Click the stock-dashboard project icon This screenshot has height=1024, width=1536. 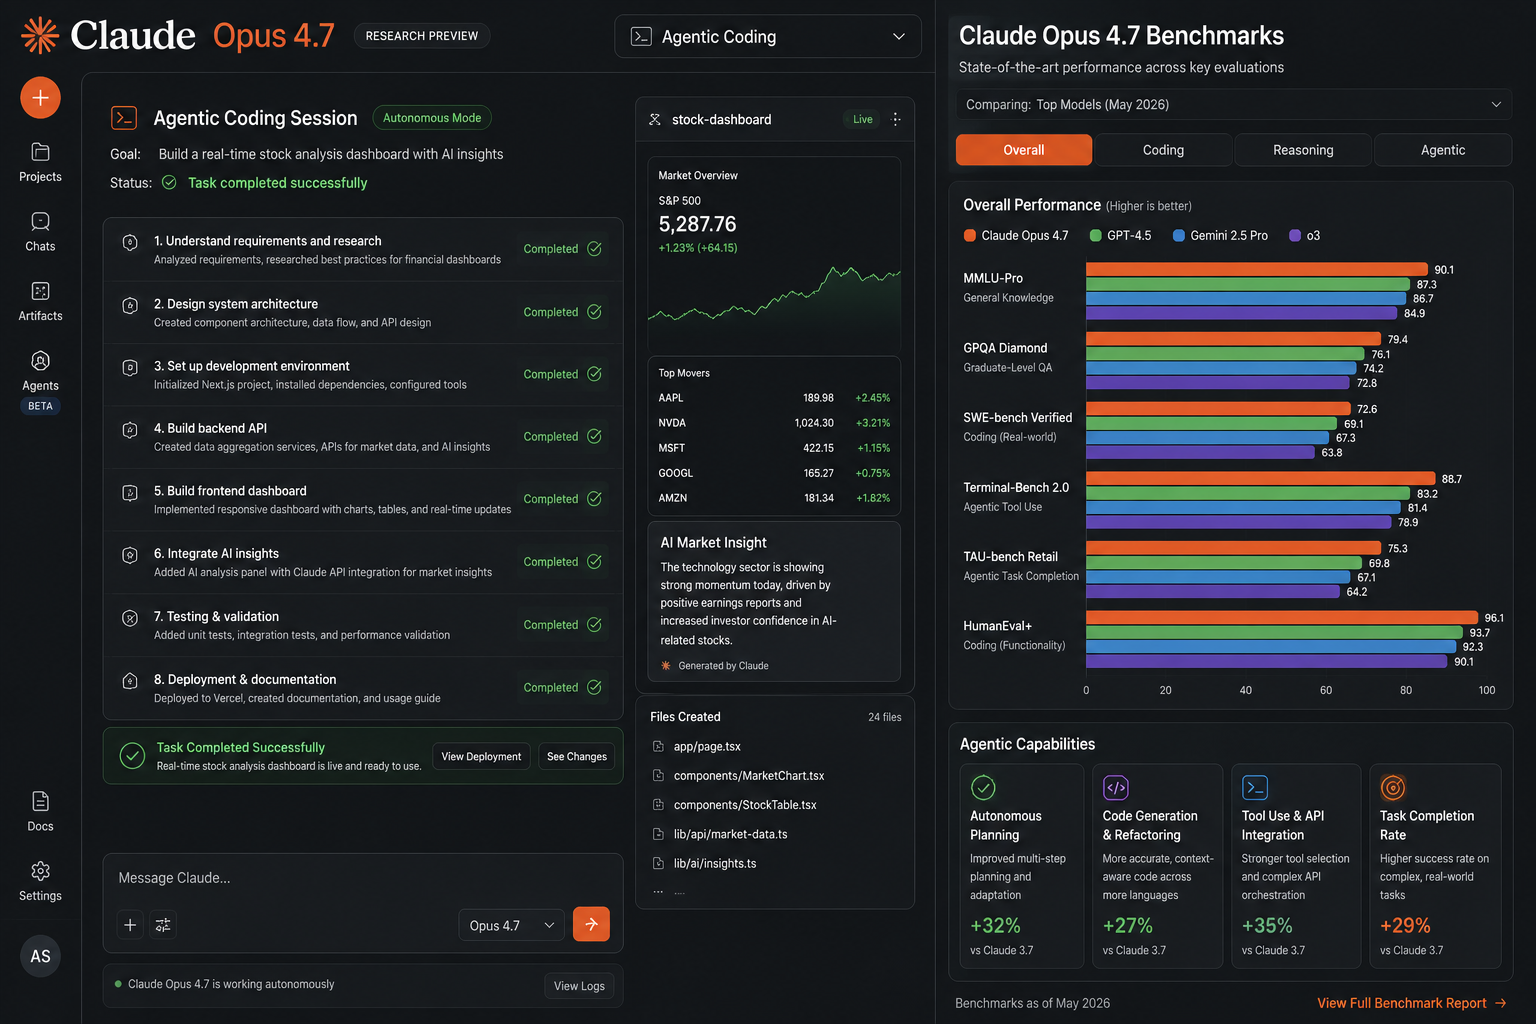coord(655,119)
